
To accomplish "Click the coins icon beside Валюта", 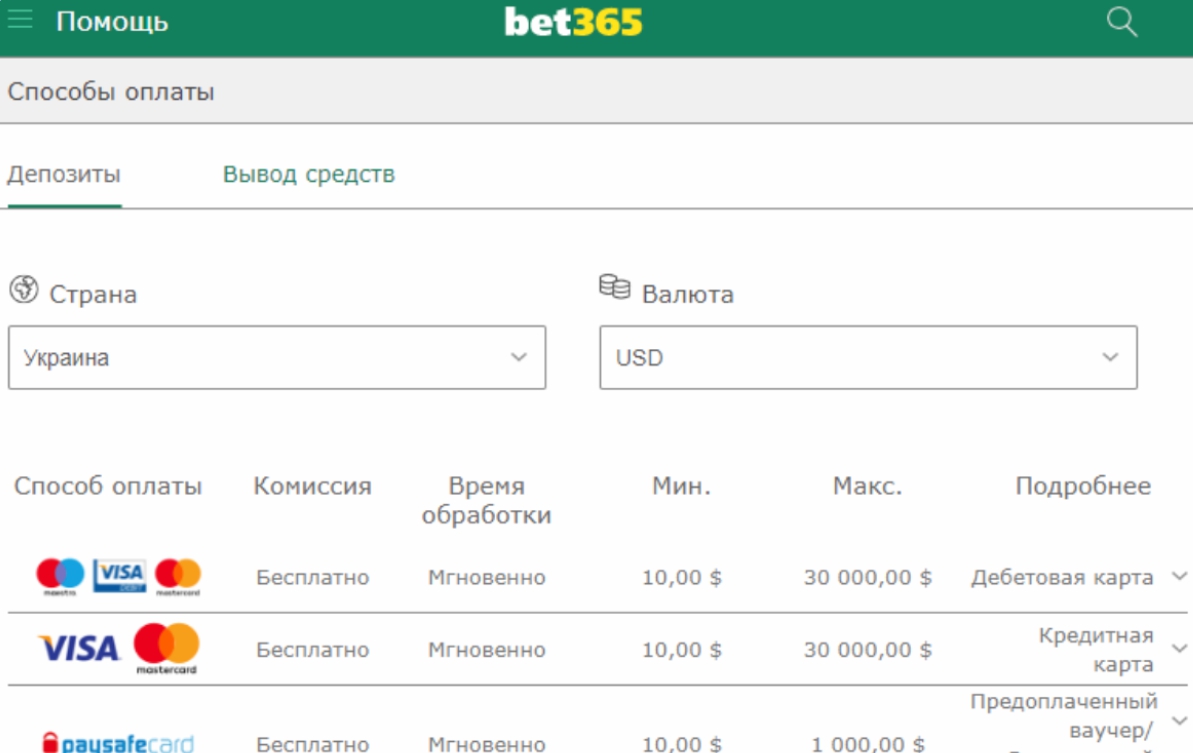I will pyautogui.click(x=614, y=288).
